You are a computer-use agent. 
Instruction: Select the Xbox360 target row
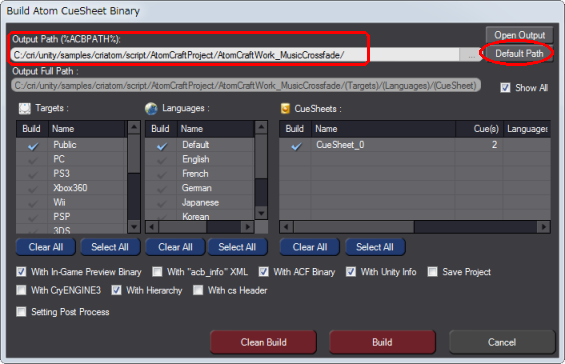point(71,188)
